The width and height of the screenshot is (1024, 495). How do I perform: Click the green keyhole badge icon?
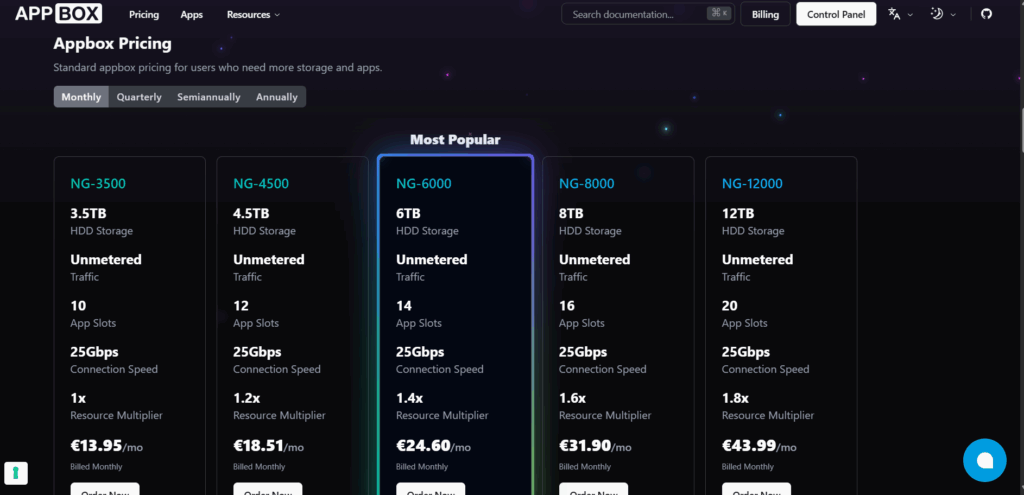coord(16,473)
